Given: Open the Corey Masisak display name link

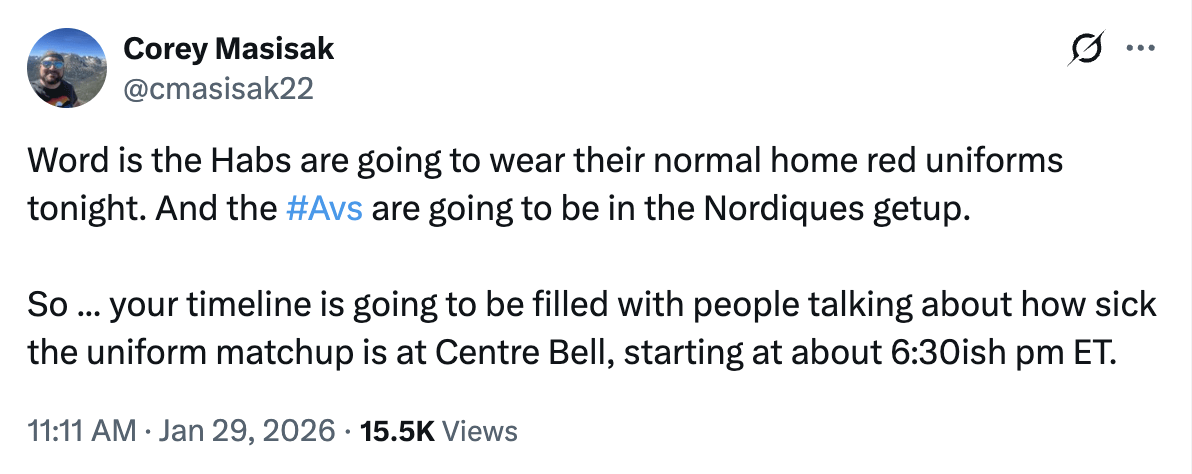Looking at the screenshot, I should (x=227, y=48).
